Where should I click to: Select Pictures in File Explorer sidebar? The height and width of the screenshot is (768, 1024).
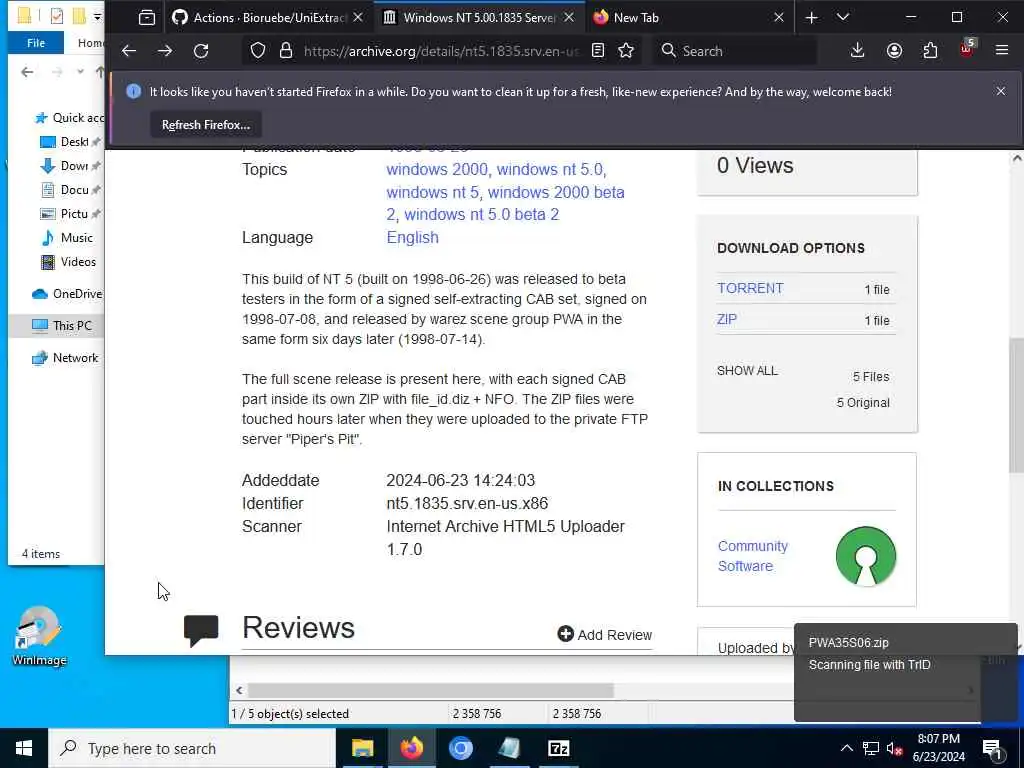(71, 214)
